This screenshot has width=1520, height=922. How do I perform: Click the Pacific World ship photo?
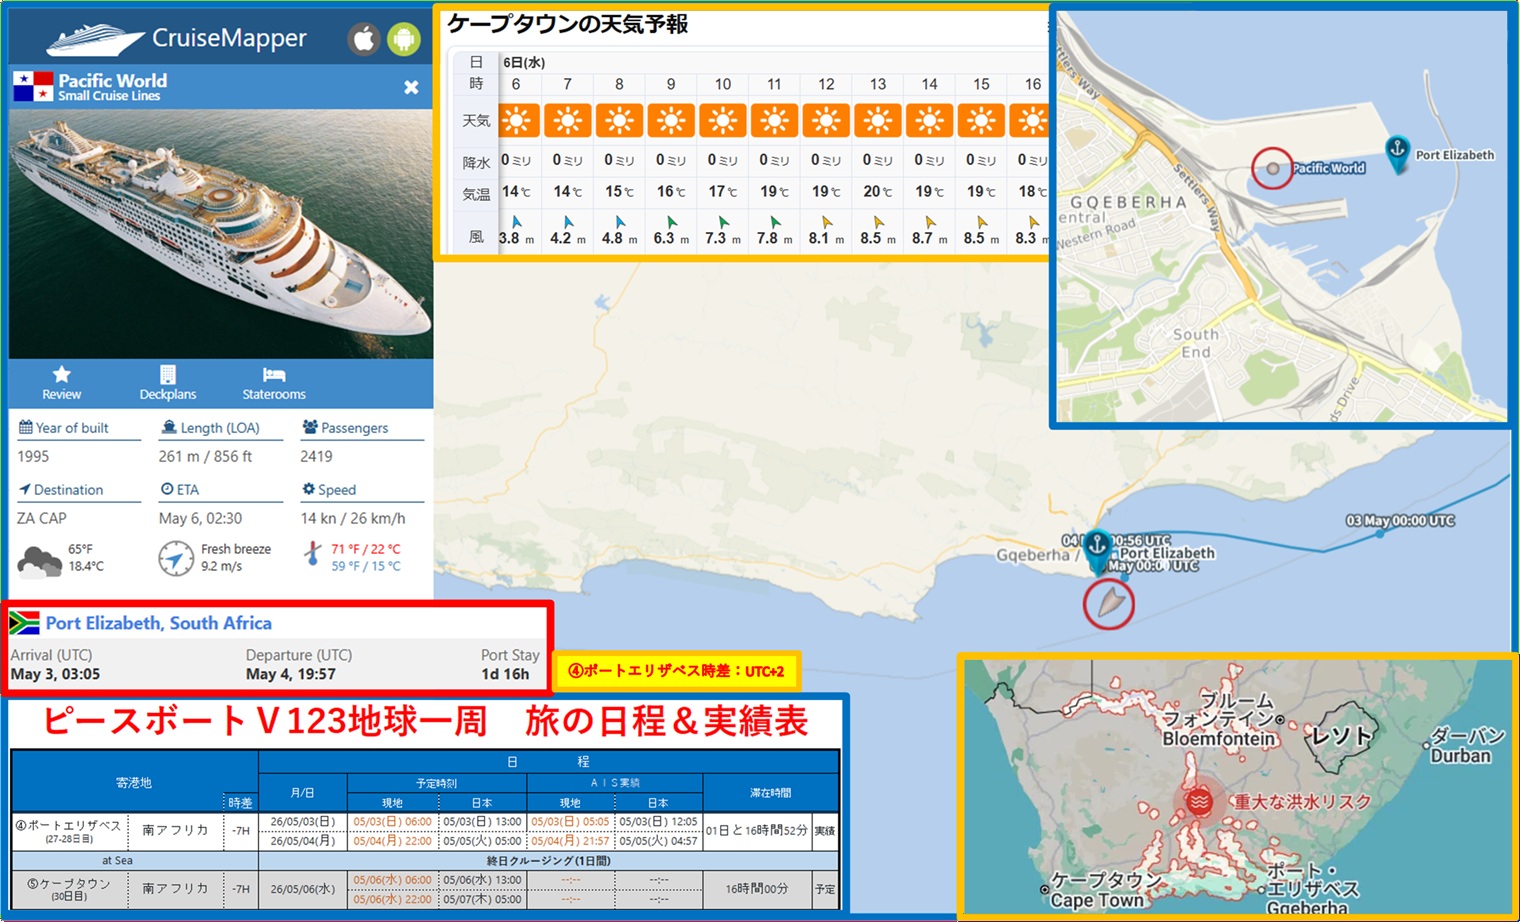tap(221, 234)
